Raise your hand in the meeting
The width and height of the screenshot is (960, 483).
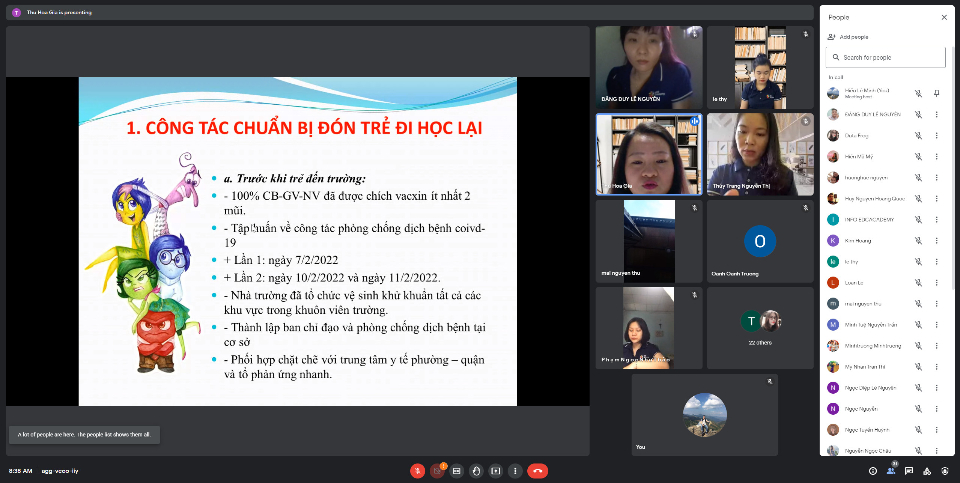(476, 470)
